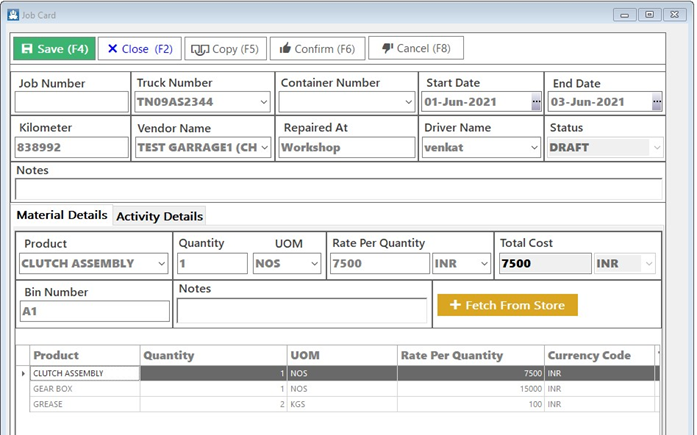
Task: Expand Truck Number dropdown
Action: [x=264, y=102]
